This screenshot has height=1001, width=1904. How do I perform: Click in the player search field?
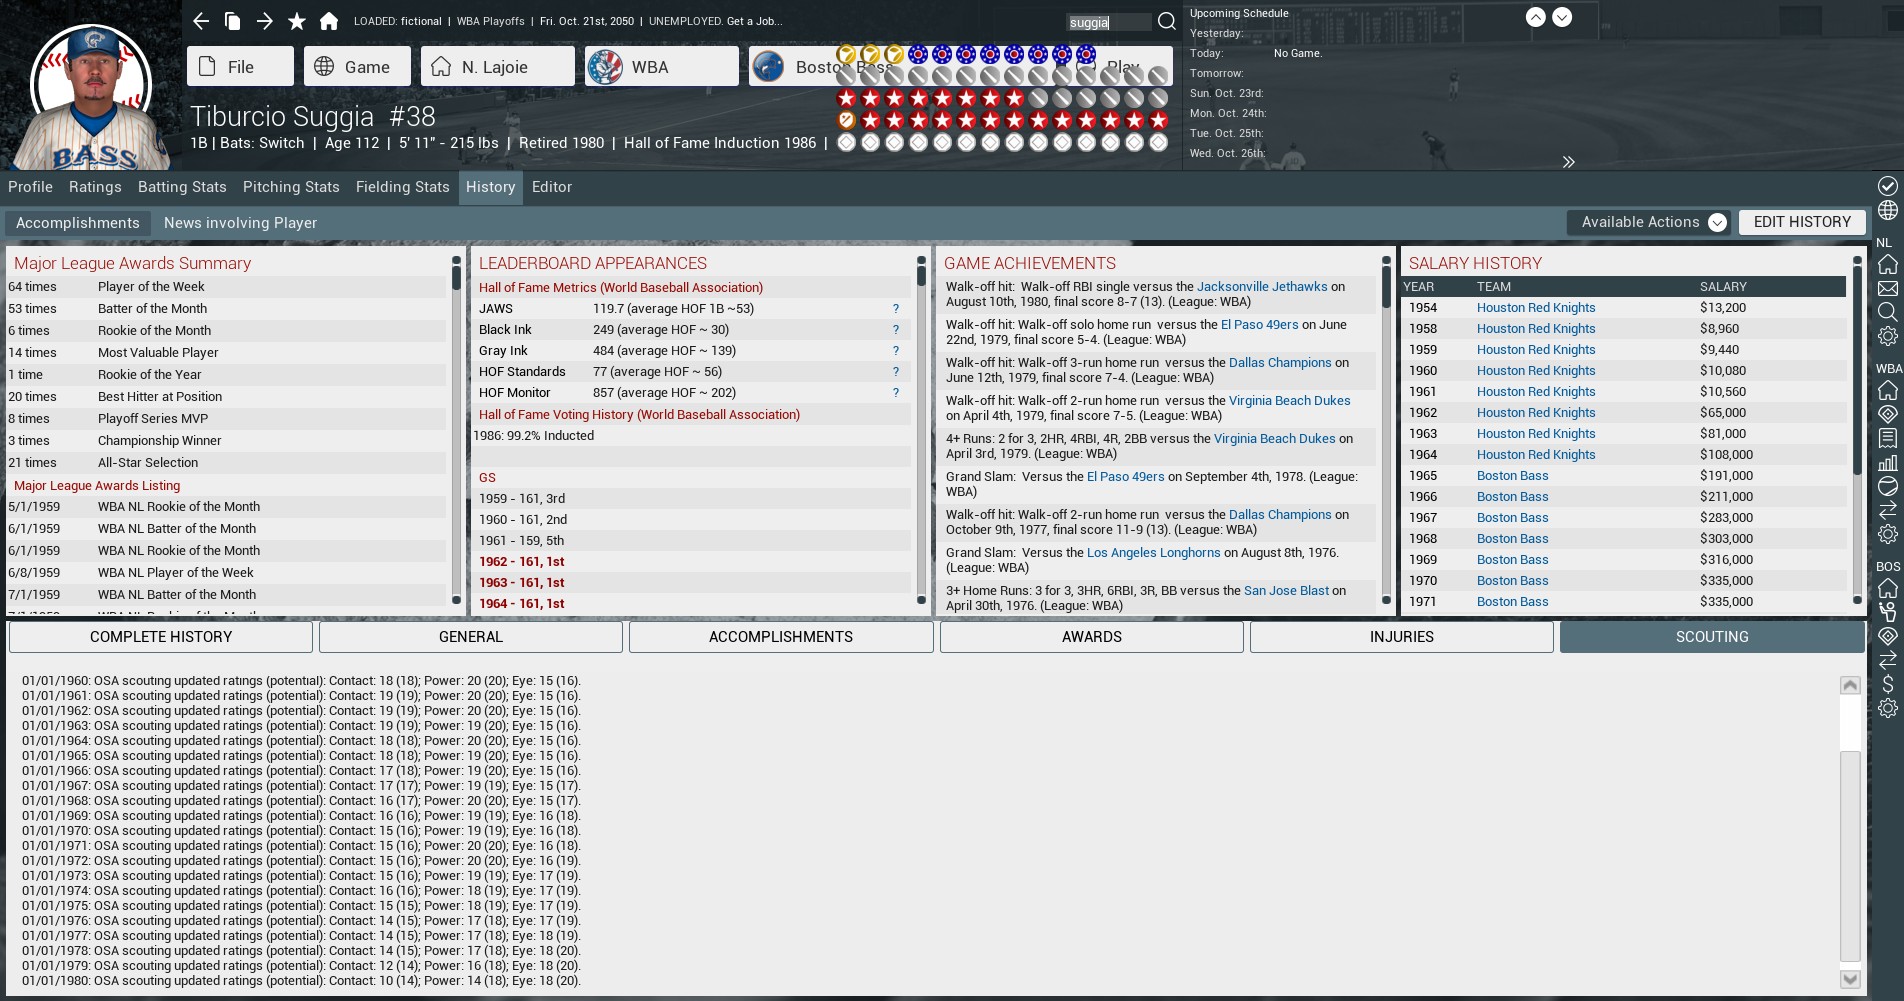pyautogui.click(x=1108, y=22)
